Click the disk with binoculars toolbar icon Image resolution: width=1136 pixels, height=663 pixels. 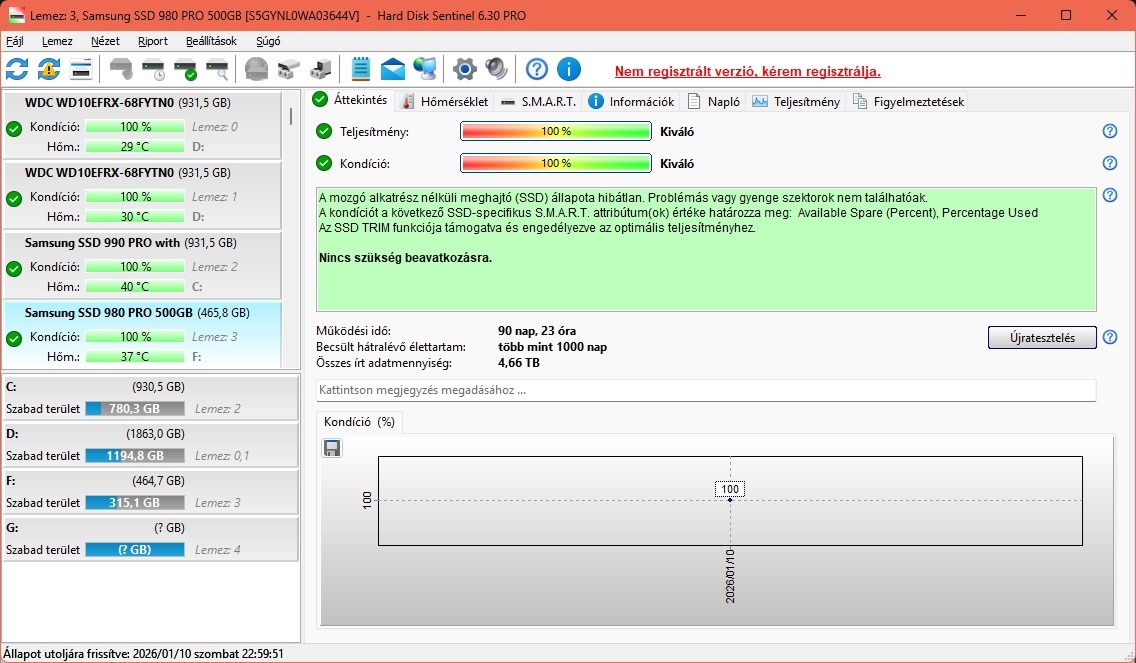(x=288, y=70)
